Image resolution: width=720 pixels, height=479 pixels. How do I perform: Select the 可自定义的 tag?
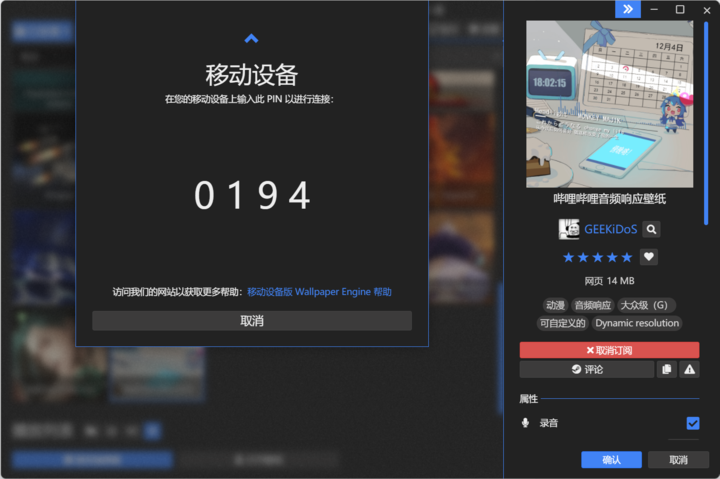(562, 323)
